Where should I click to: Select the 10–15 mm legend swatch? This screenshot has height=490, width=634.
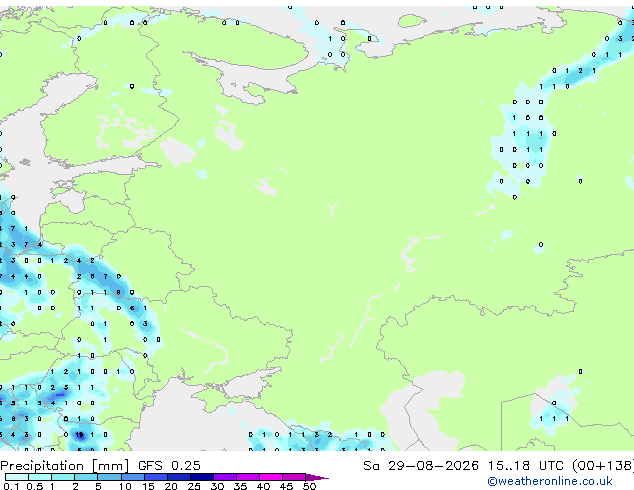132,477
